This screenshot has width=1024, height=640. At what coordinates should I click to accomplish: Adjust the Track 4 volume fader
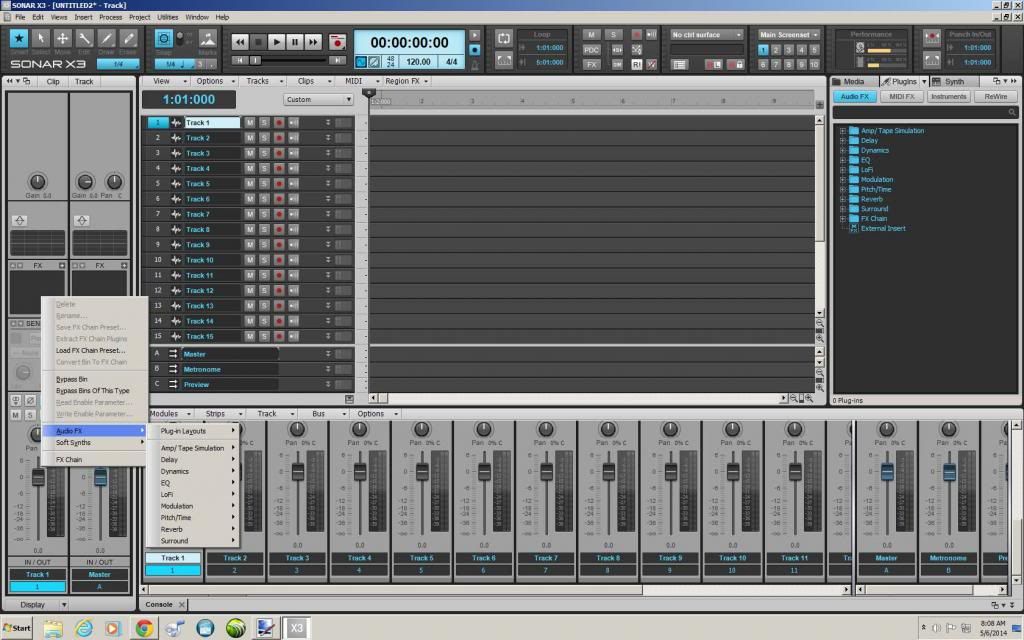click(x=359, y=472)
